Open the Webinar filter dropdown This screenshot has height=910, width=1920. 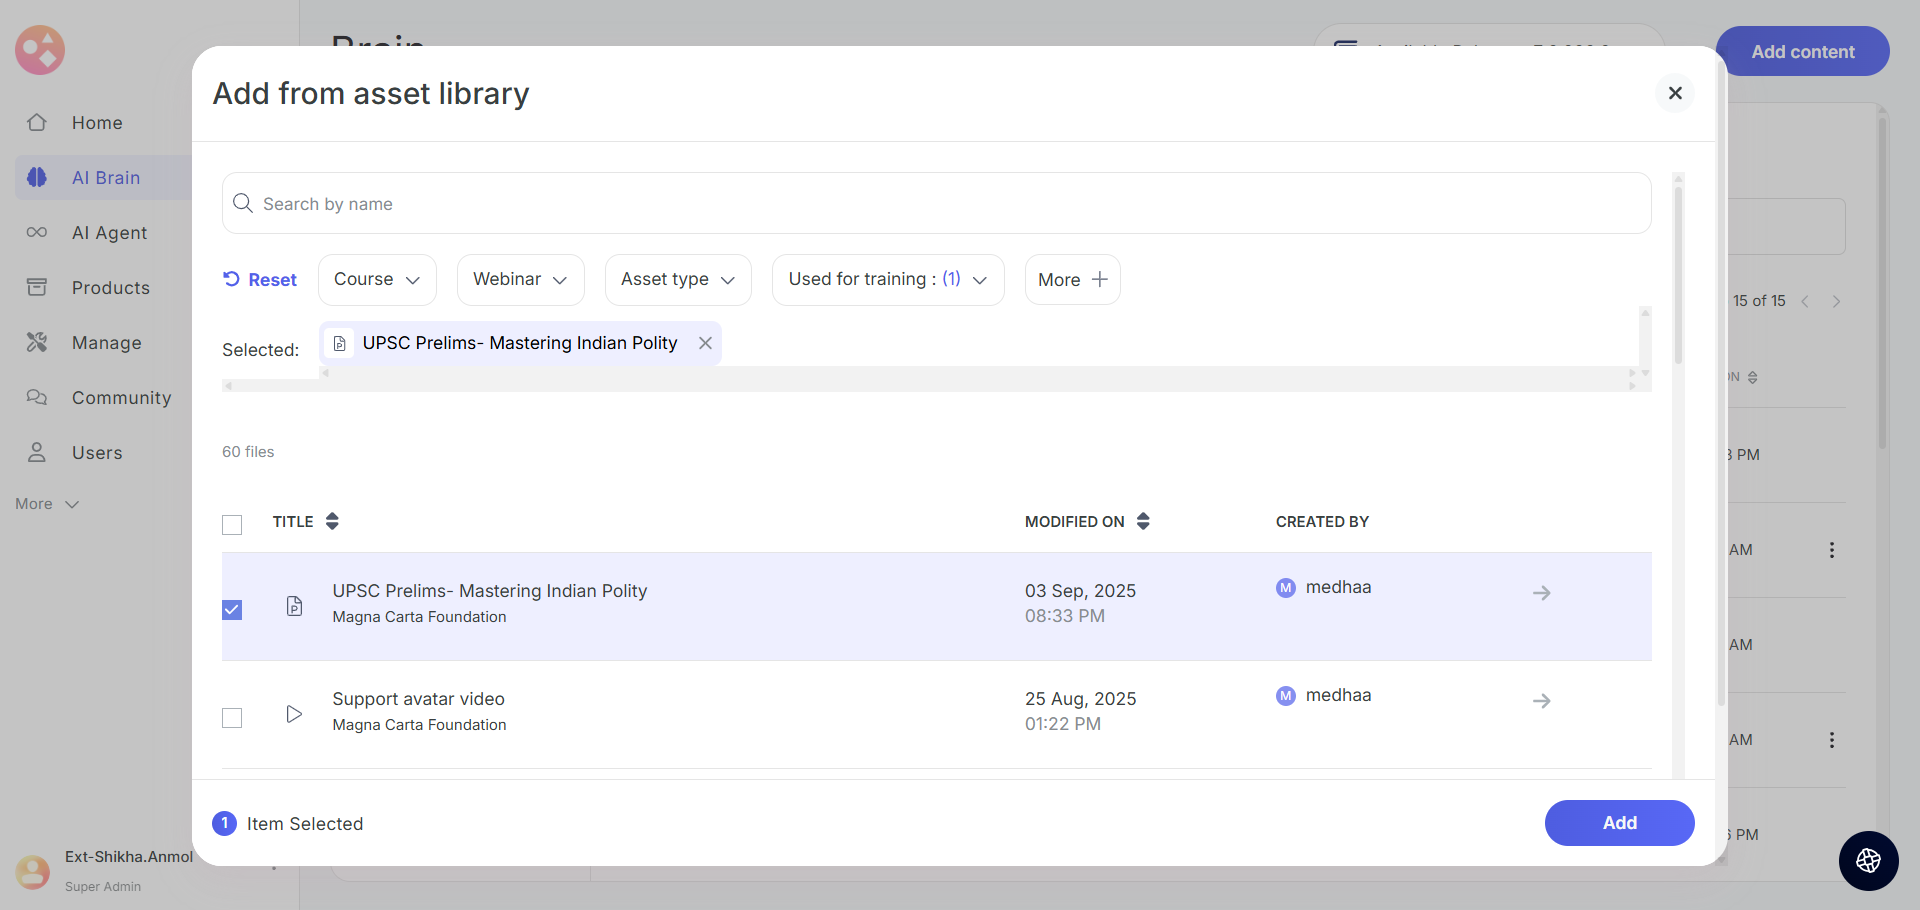coord(520,280)
